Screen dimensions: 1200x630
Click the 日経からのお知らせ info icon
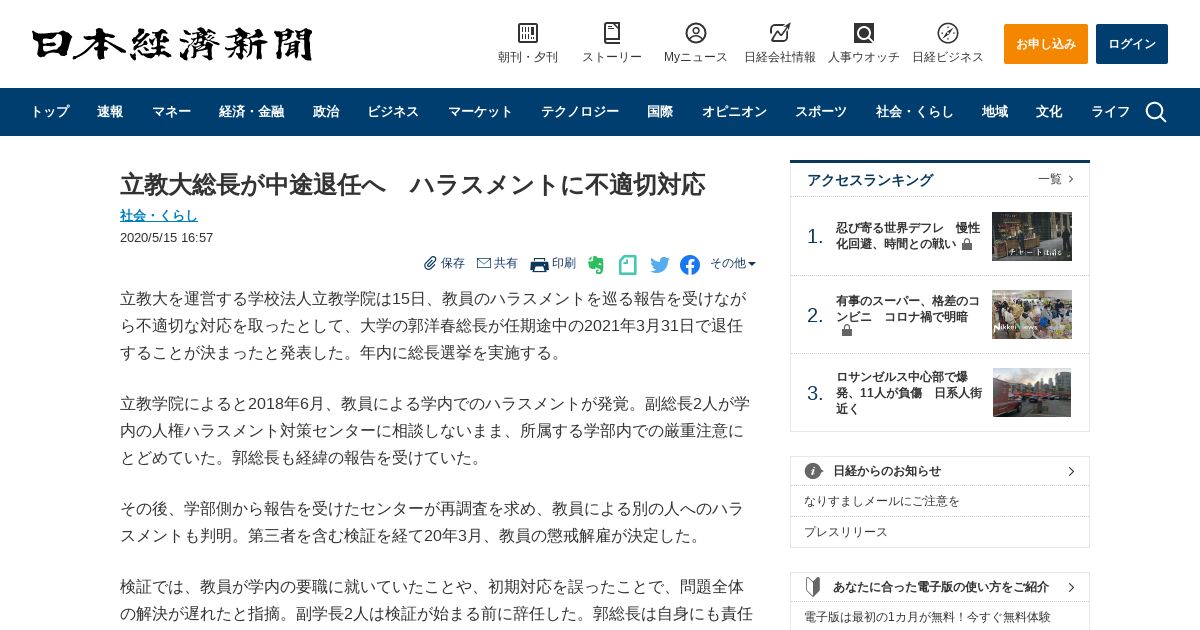click(x=814, y=471)
